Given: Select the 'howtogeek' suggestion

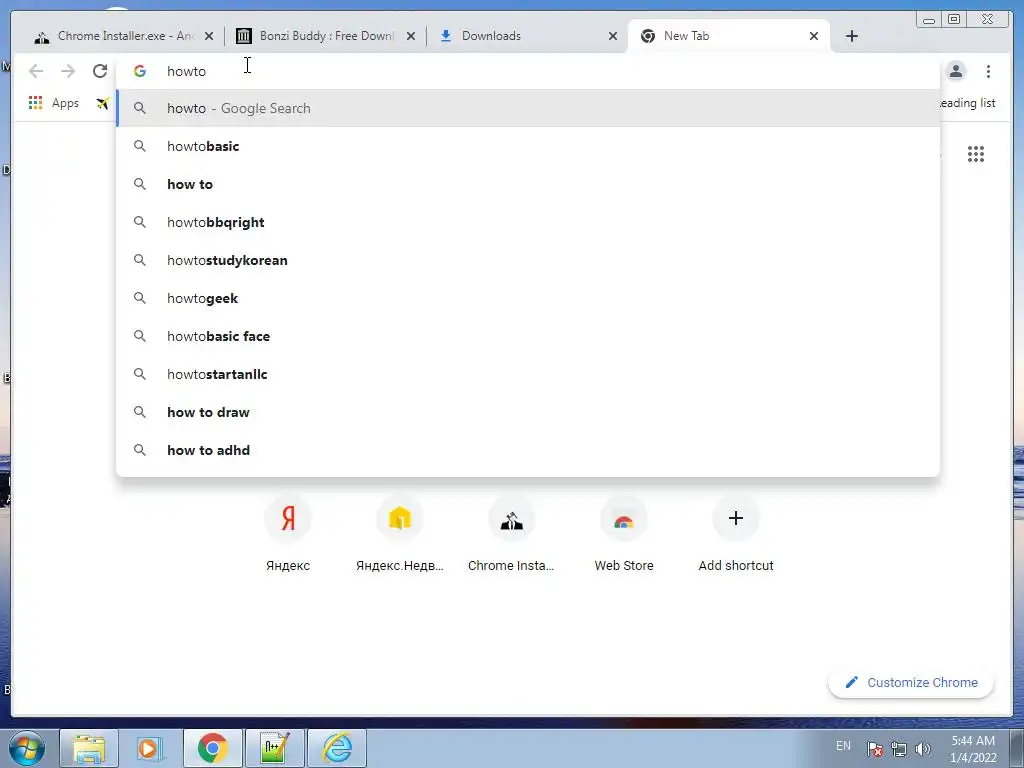Looking at the screenshot, I should (528, 298).
